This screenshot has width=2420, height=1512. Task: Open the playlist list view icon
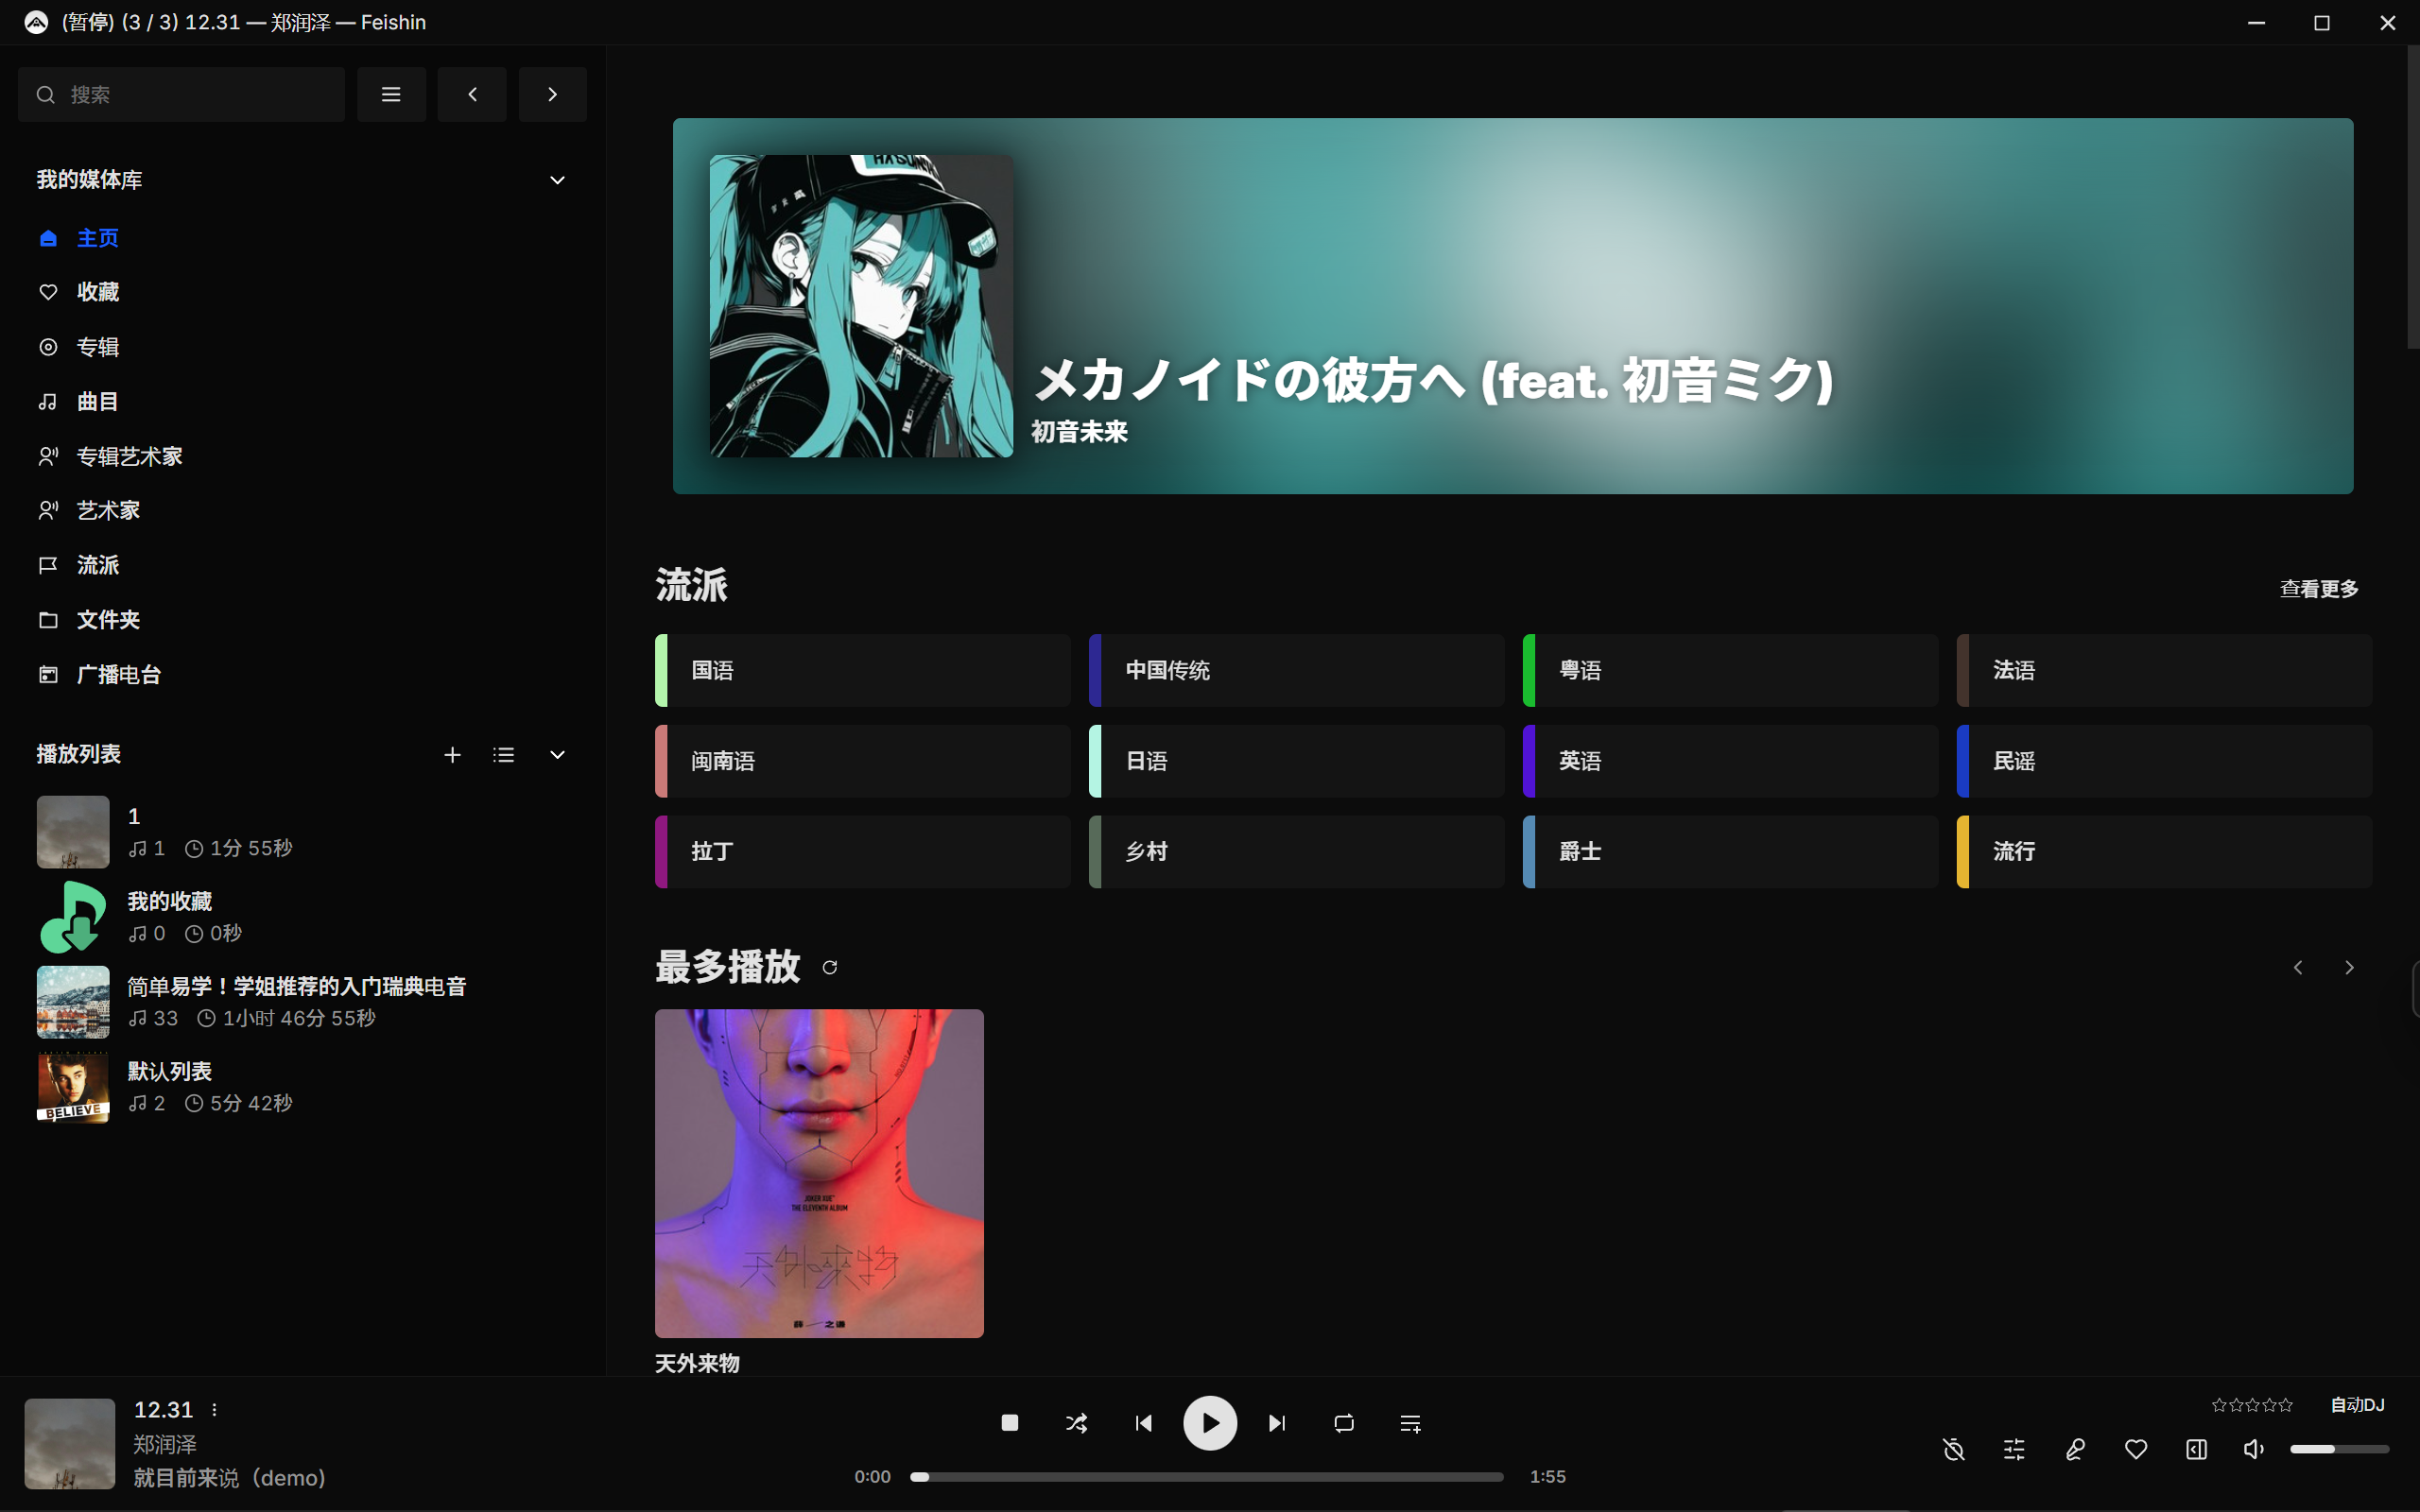point(504,755)
